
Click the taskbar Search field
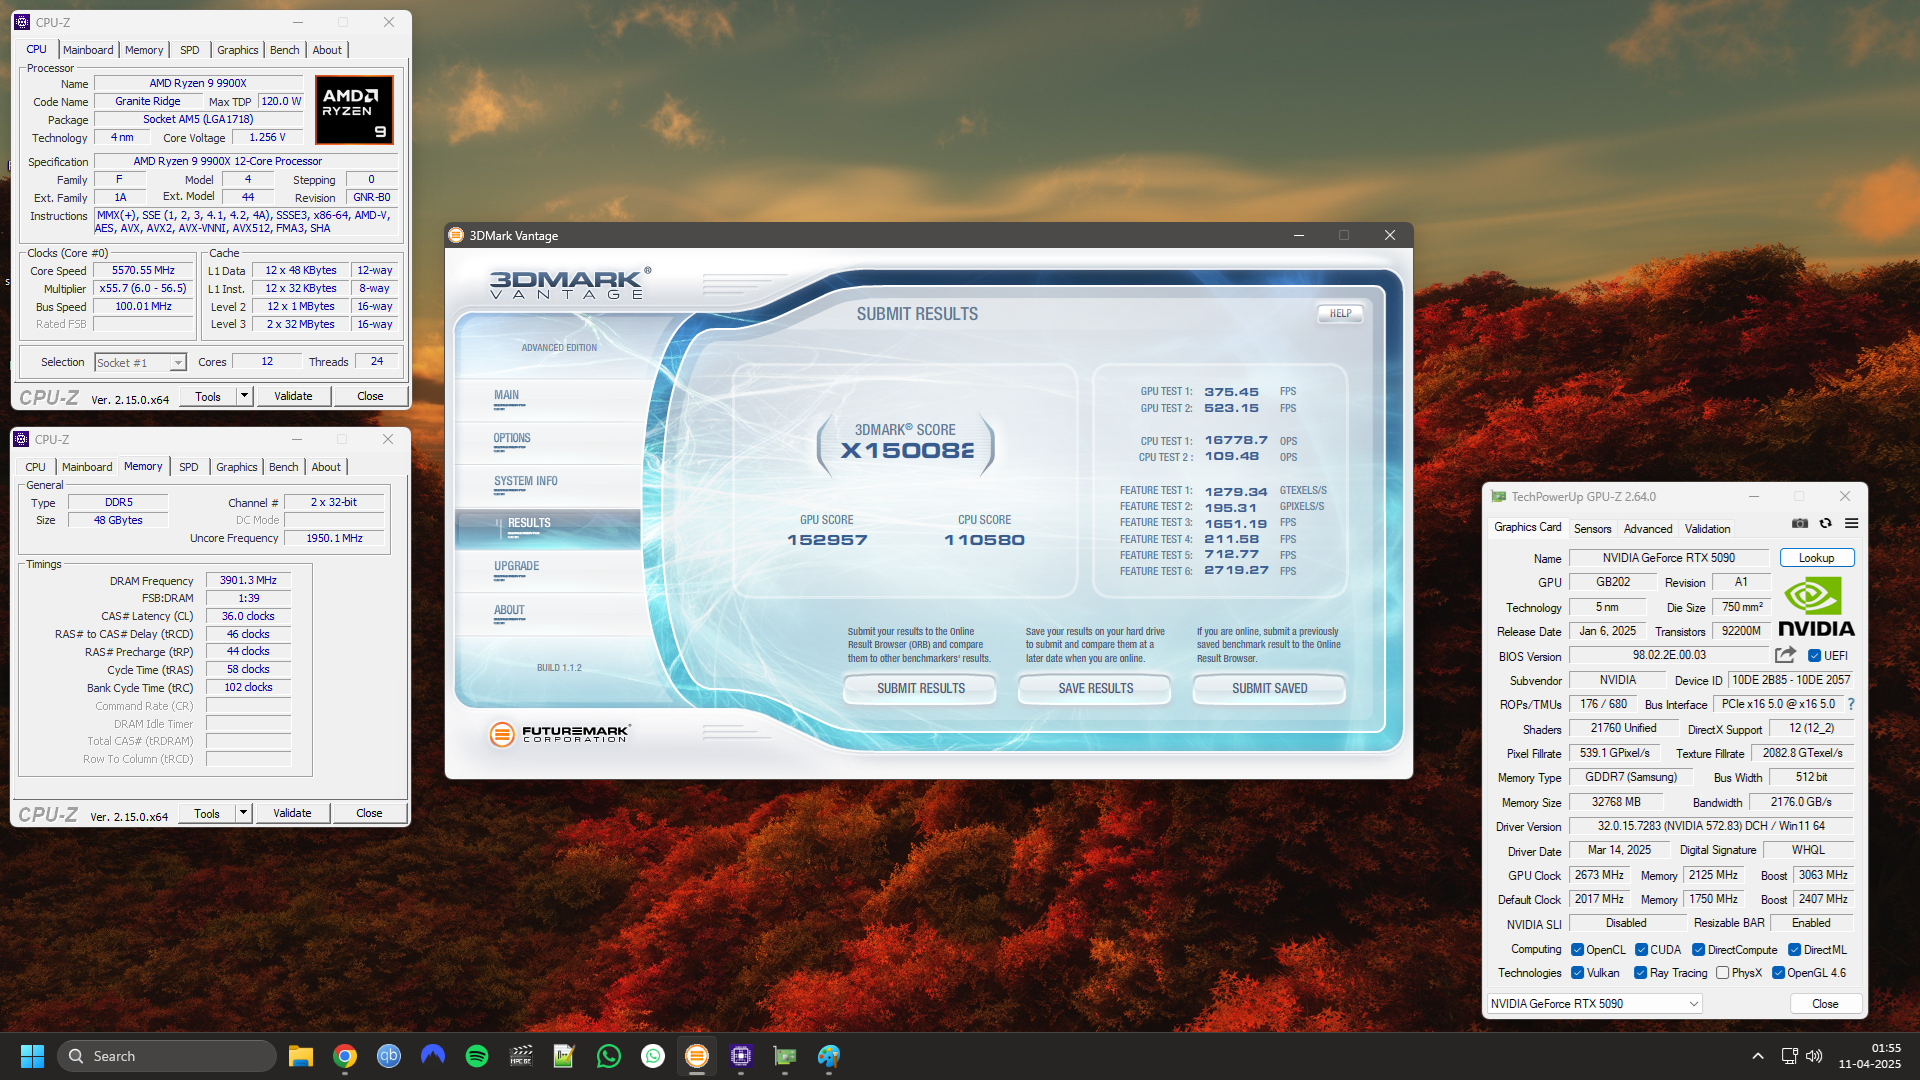pyautogui.click(x=167, y=1056)
